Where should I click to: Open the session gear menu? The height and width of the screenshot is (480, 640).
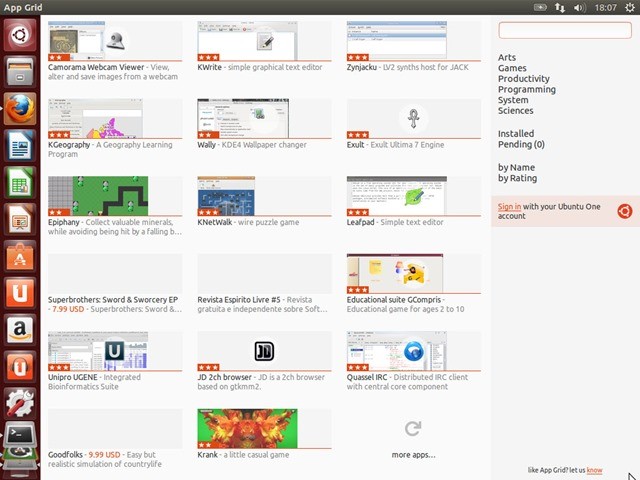pyautogui.click(x=630, y=7)
